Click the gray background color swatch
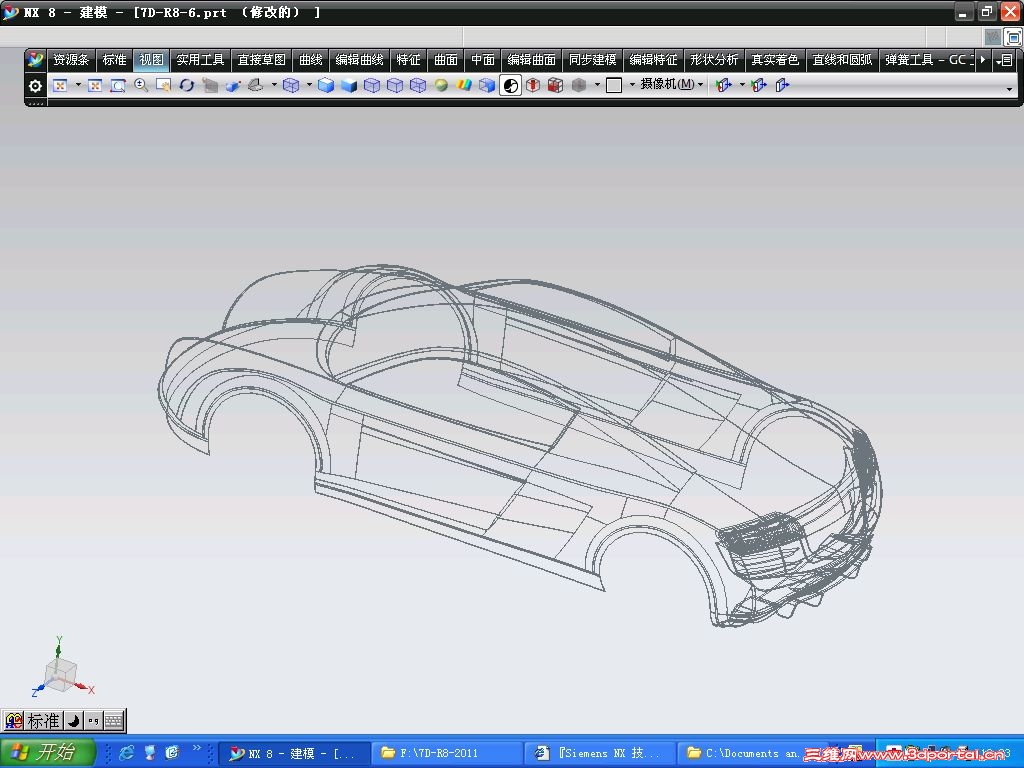The height and width of the screenshot is (768, 1024). pyautogui.click(x=614, y=85)
